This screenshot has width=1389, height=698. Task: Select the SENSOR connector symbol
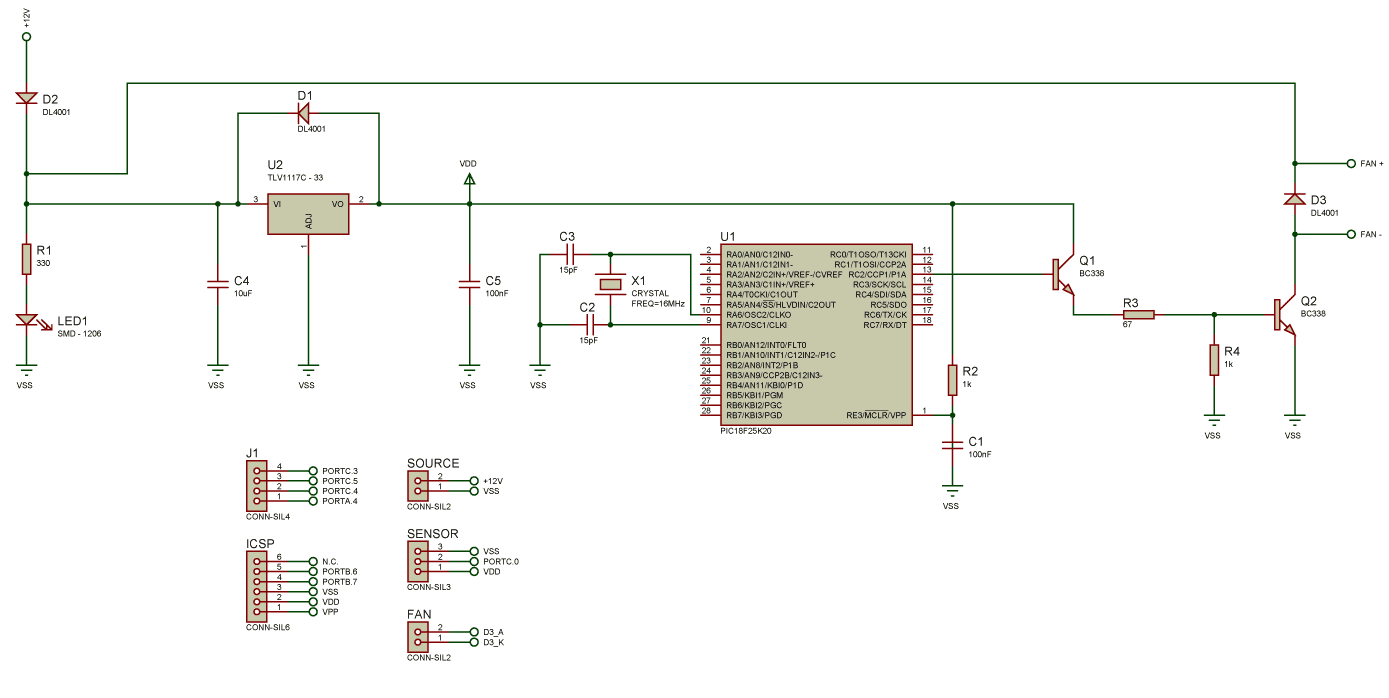point(418,561)
